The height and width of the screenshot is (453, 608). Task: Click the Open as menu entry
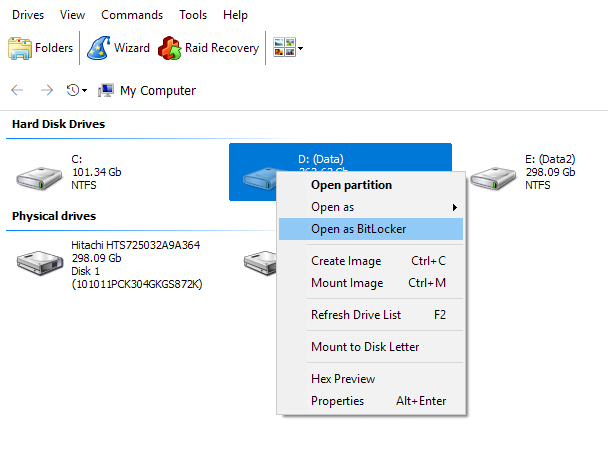pyautogui.click(x=371, y=207)
